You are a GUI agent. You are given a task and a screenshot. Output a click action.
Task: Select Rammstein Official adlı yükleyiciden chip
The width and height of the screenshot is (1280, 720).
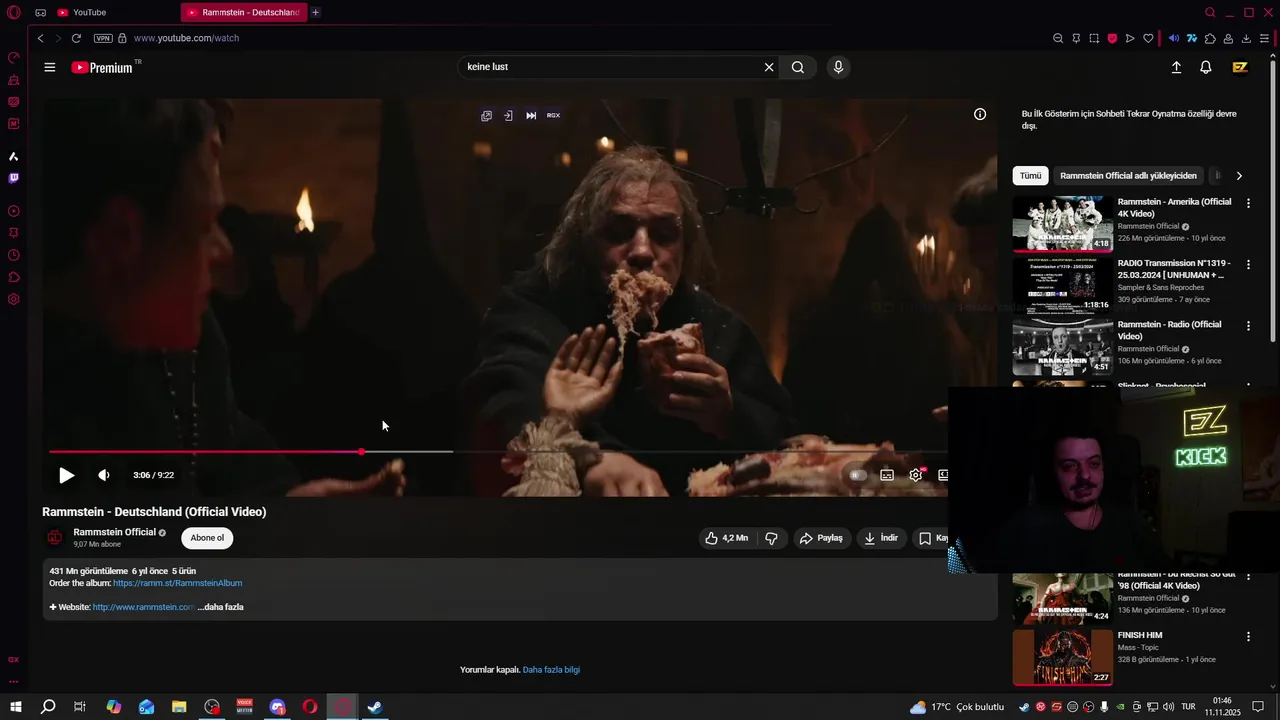click(1128, 176)
